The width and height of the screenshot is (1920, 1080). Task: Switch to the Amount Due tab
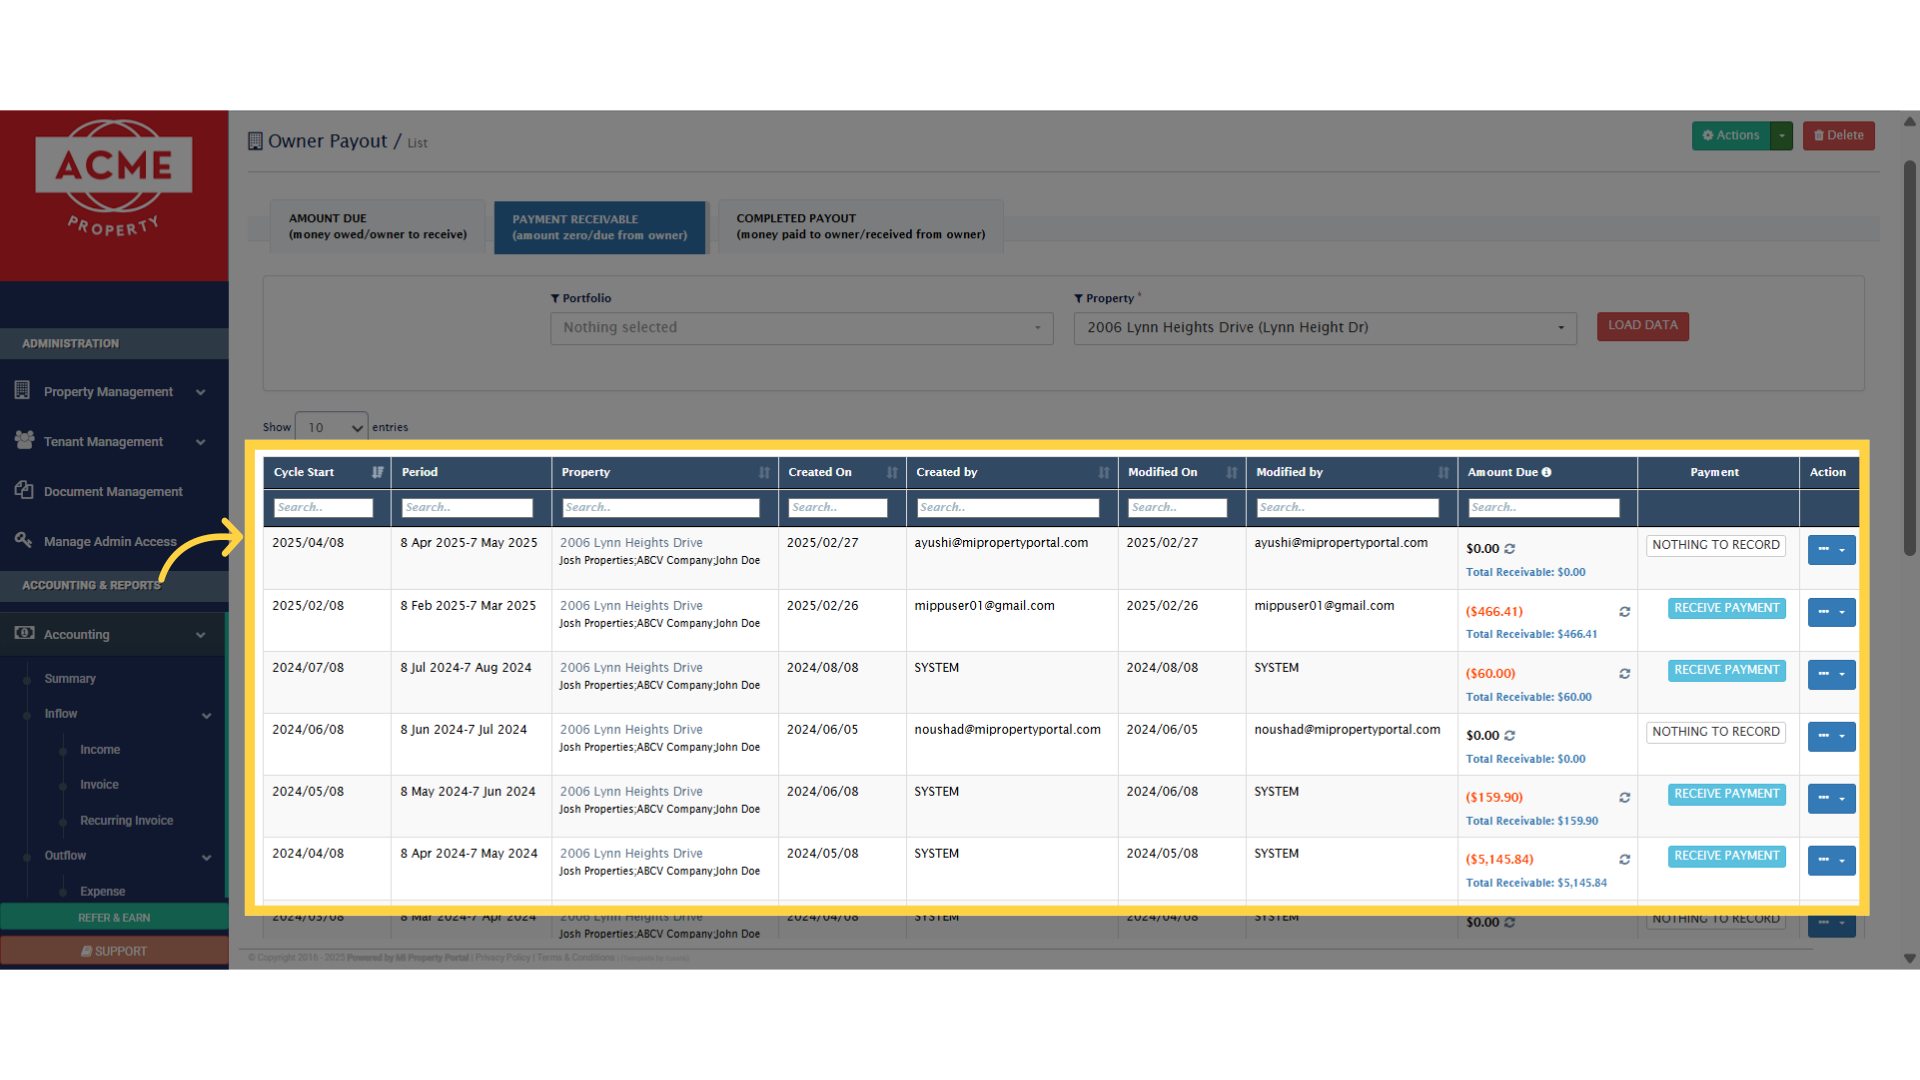[x=377, y=226]
